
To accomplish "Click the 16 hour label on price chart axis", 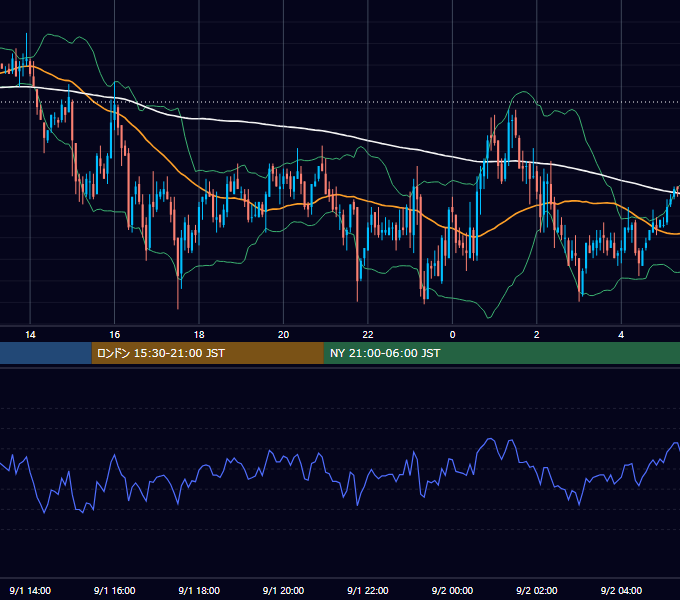I will click(114, 335).
